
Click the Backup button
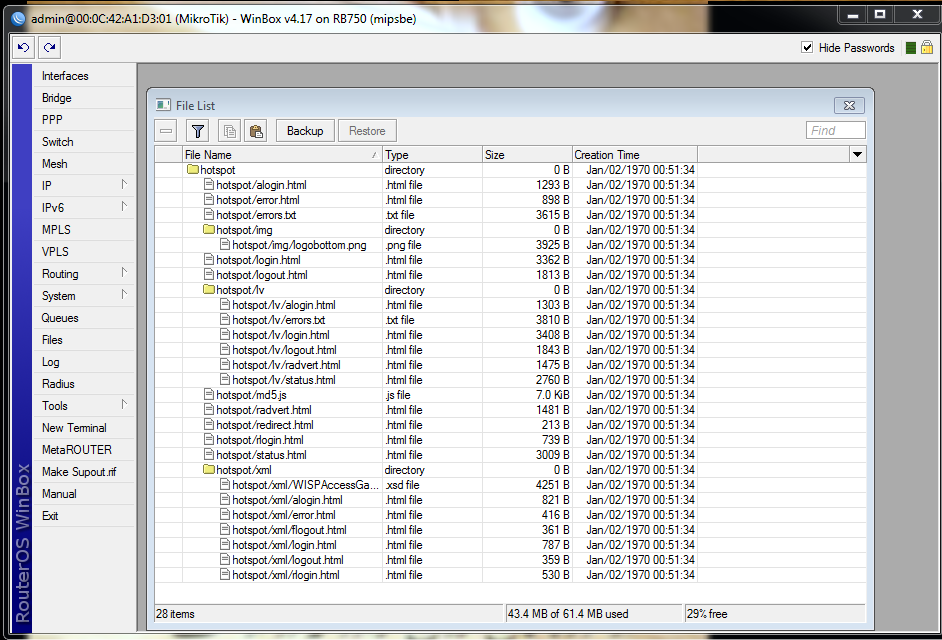pos(304,130)
